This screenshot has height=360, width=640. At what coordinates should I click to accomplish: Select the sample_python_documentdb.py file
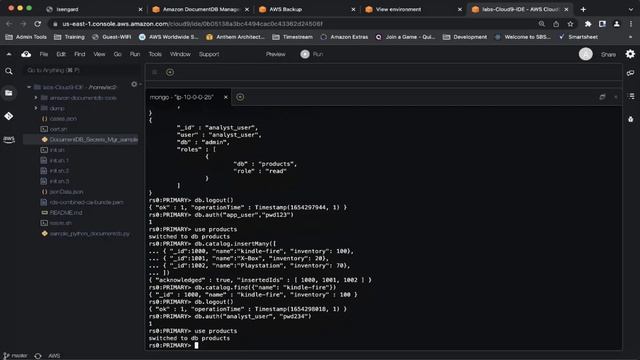[89, 233]
